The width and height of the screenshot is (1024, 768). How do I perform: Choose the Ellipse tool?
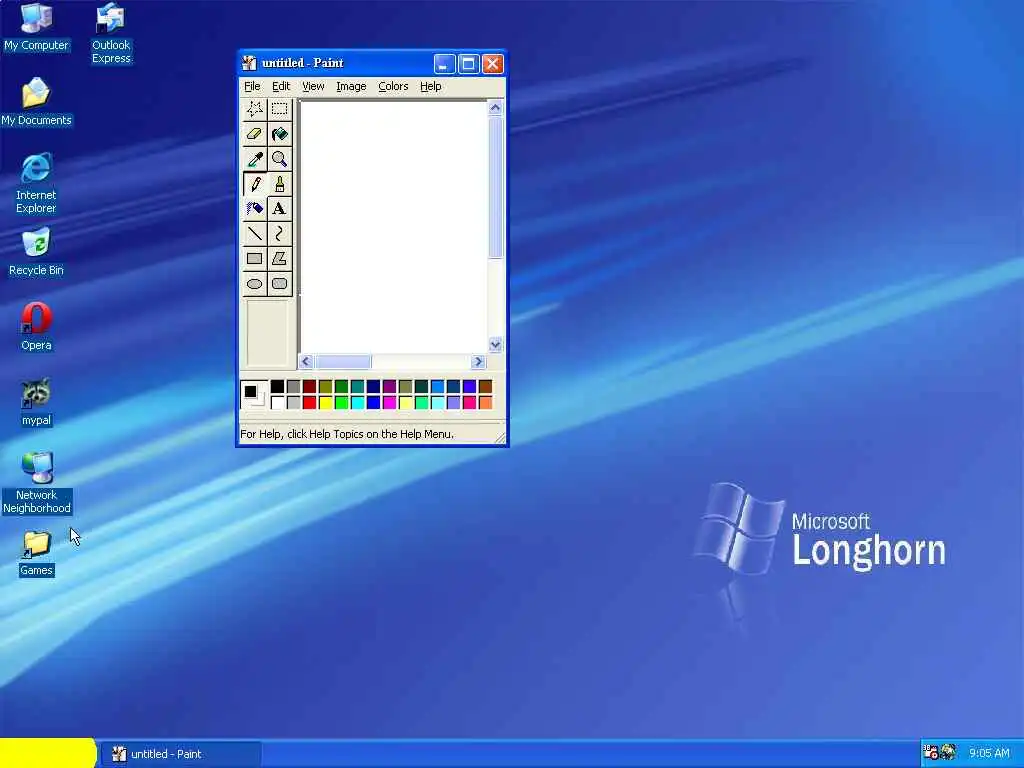[x=255, y=283]
